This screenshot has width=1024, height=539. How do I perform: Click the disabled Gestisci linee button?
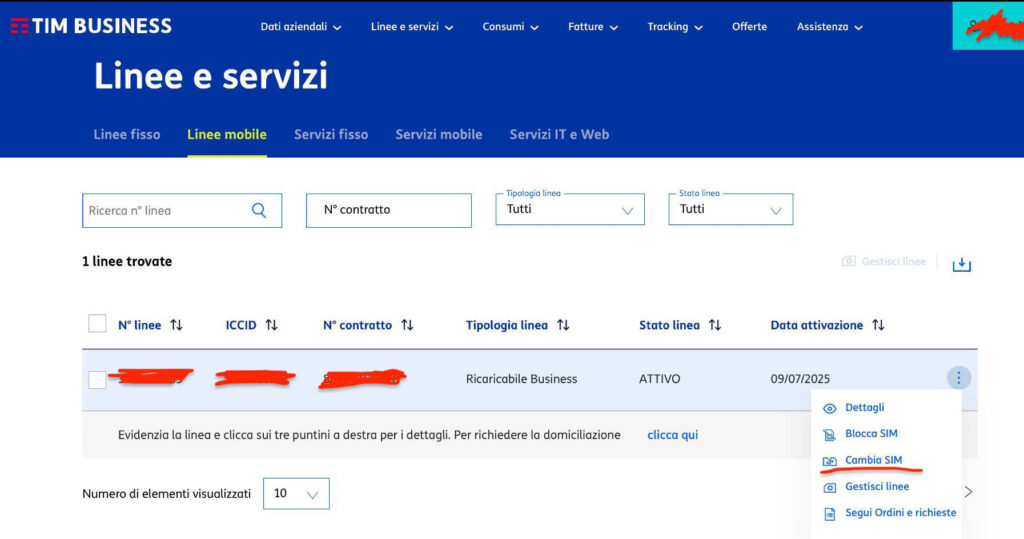click(x=884, y=261)
